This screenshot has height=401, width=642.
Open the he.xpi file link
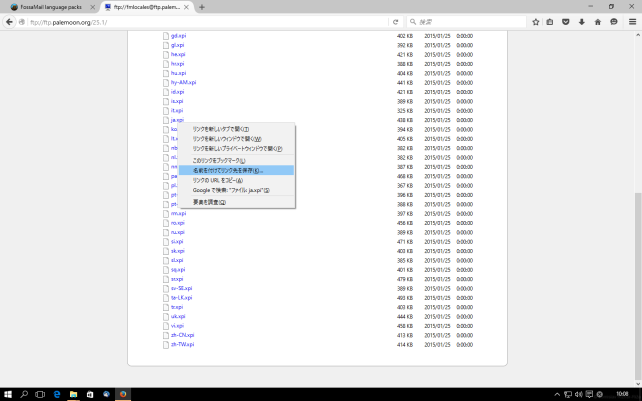(178, 54)
